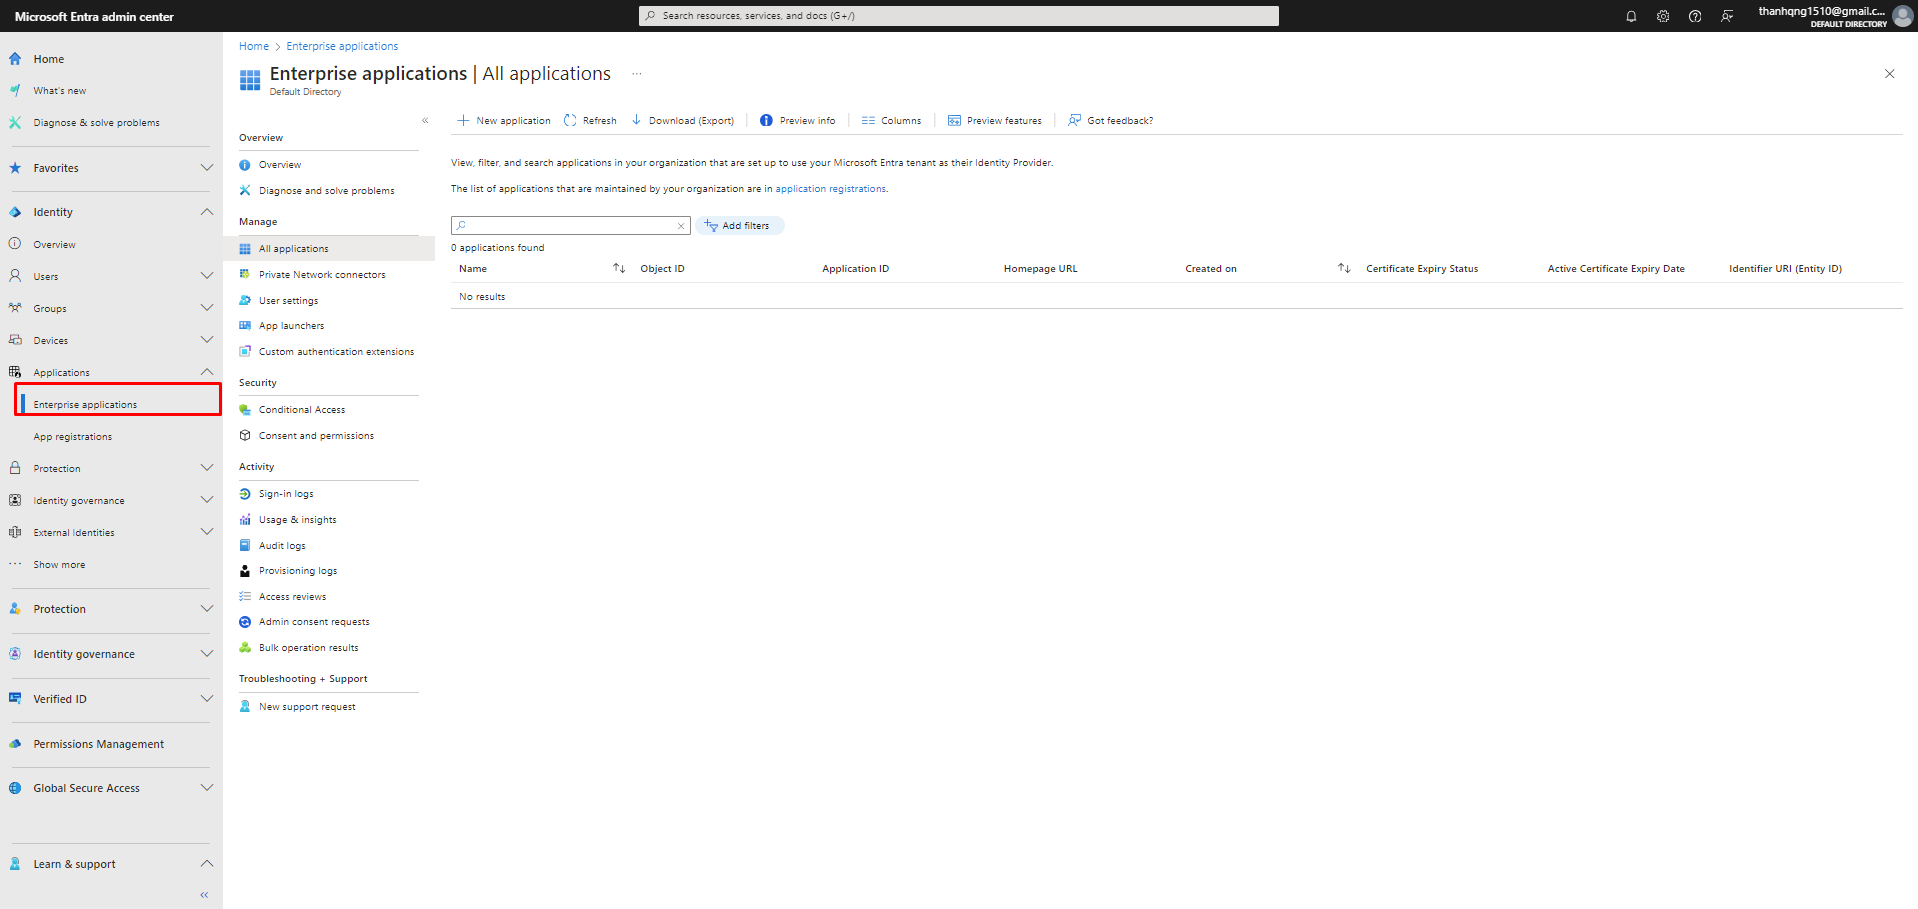
Task: Open notifications bell icon
Action: pyautogui.click(x=1631, y=16)
